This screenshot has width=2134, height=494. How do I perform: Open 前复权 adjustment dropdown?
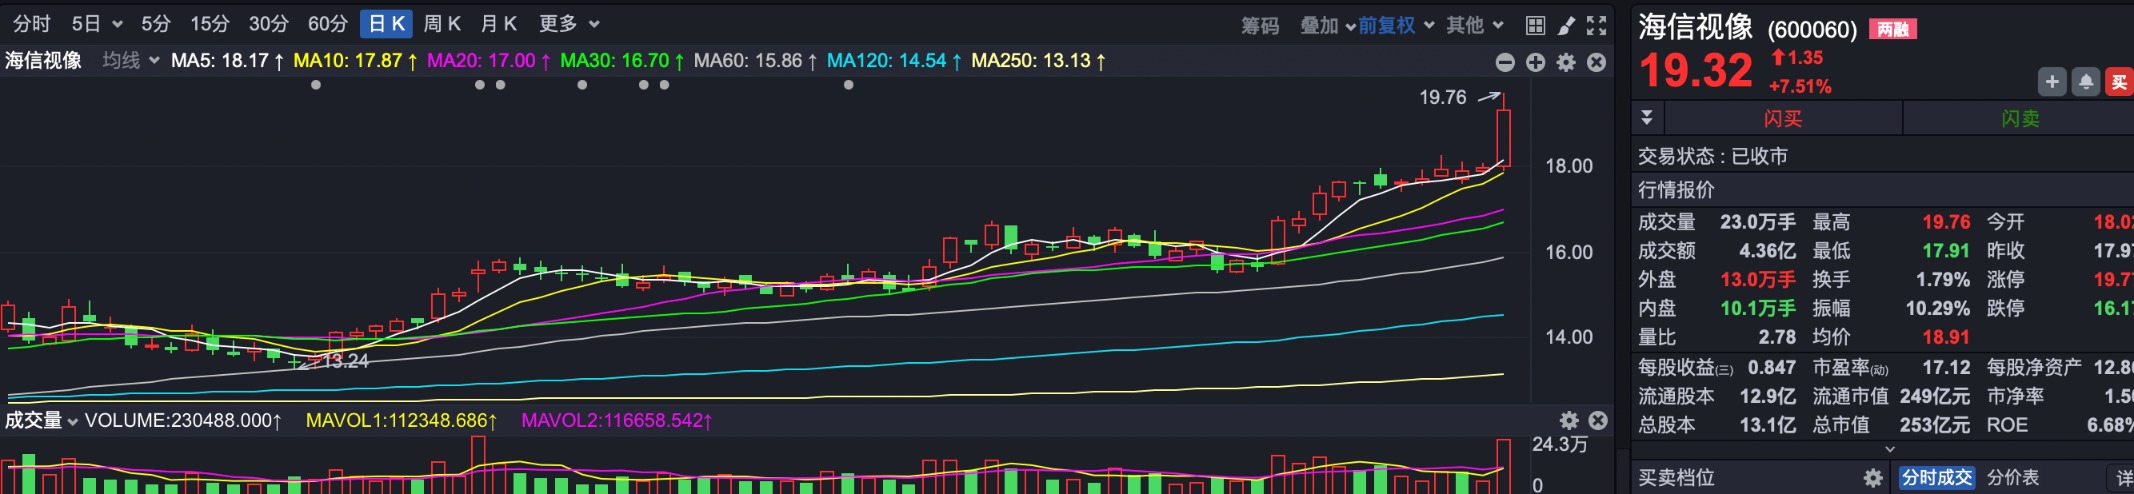tap(1395, 25)
